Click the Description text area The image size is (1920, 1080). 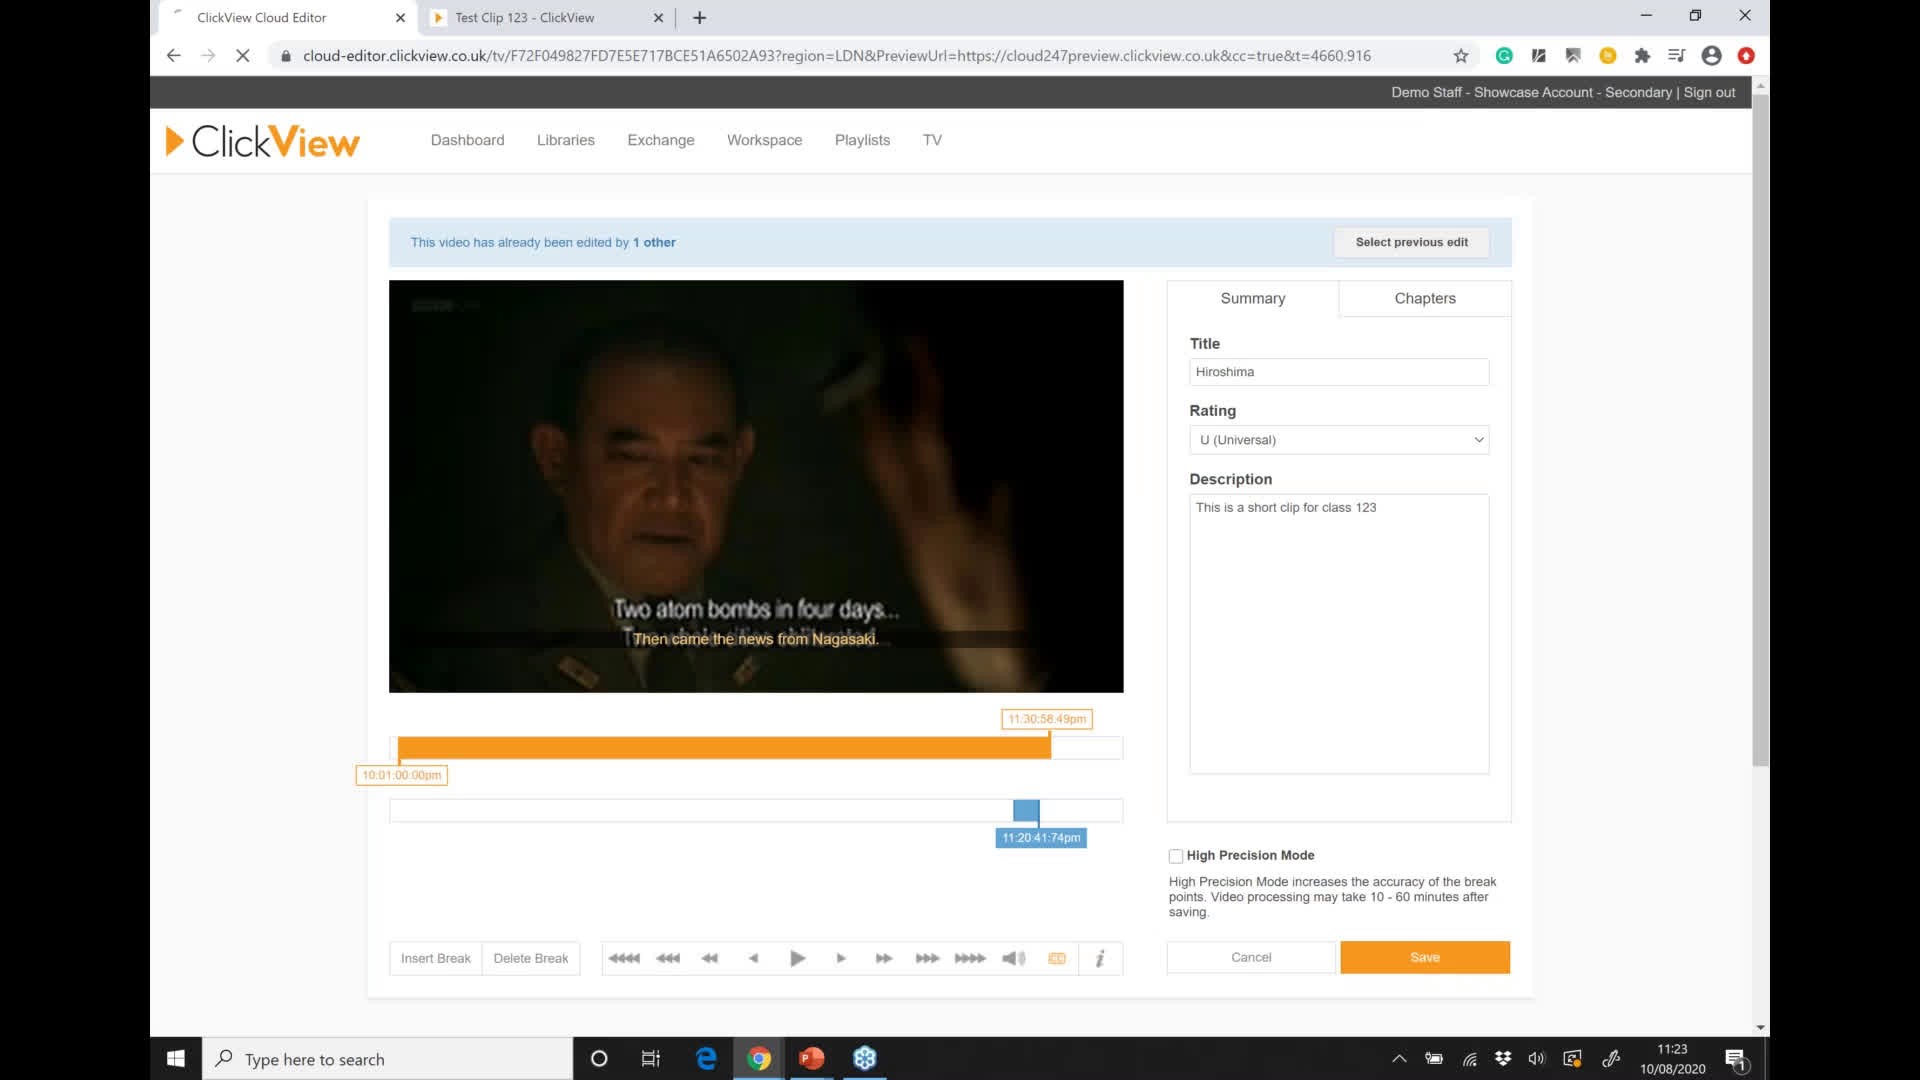(1339, 634)
